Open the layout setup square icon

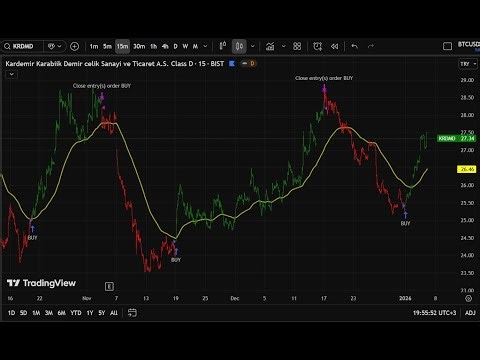point(447,46)
